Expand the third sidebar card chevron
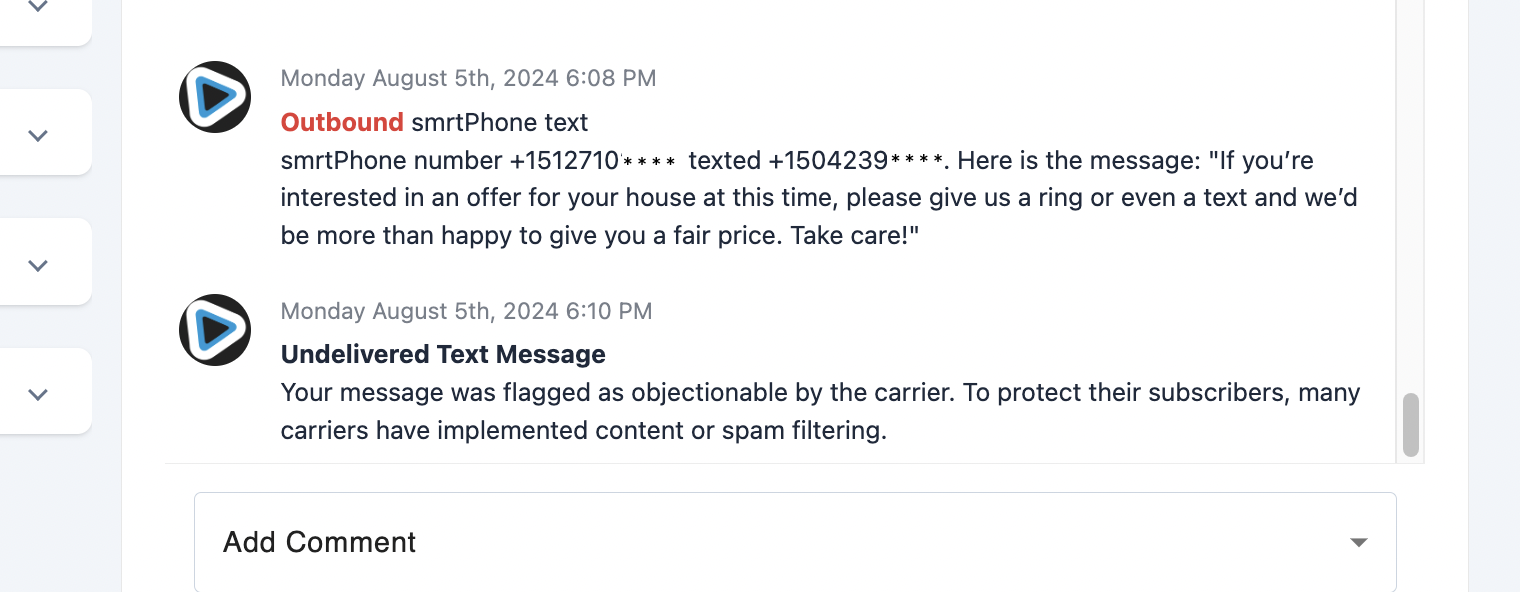This screenshot has height=592, width=1520. (x=38, y=265)
